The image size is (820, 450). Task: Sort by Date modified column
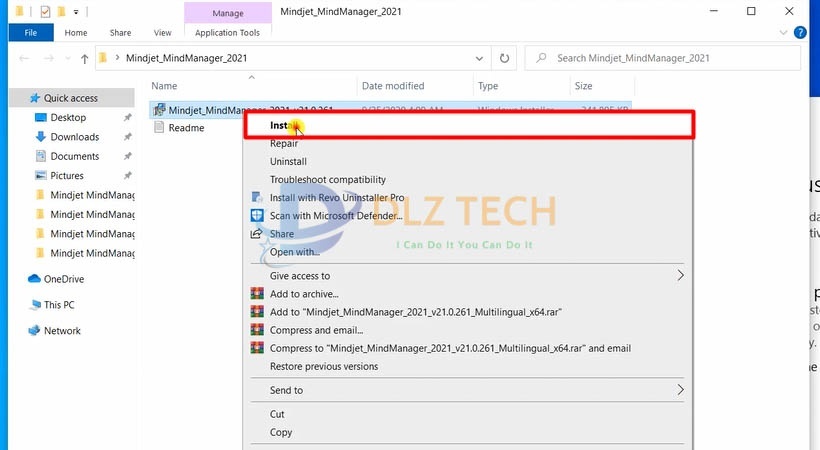tap(393, 86)
